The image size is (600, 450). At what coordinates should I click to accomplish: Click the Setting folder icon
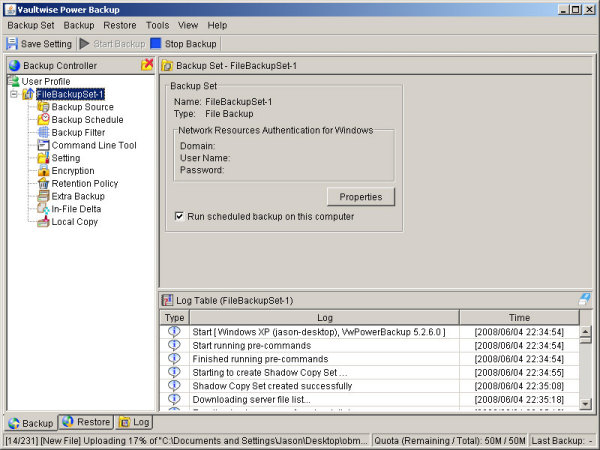coord(43,158)
